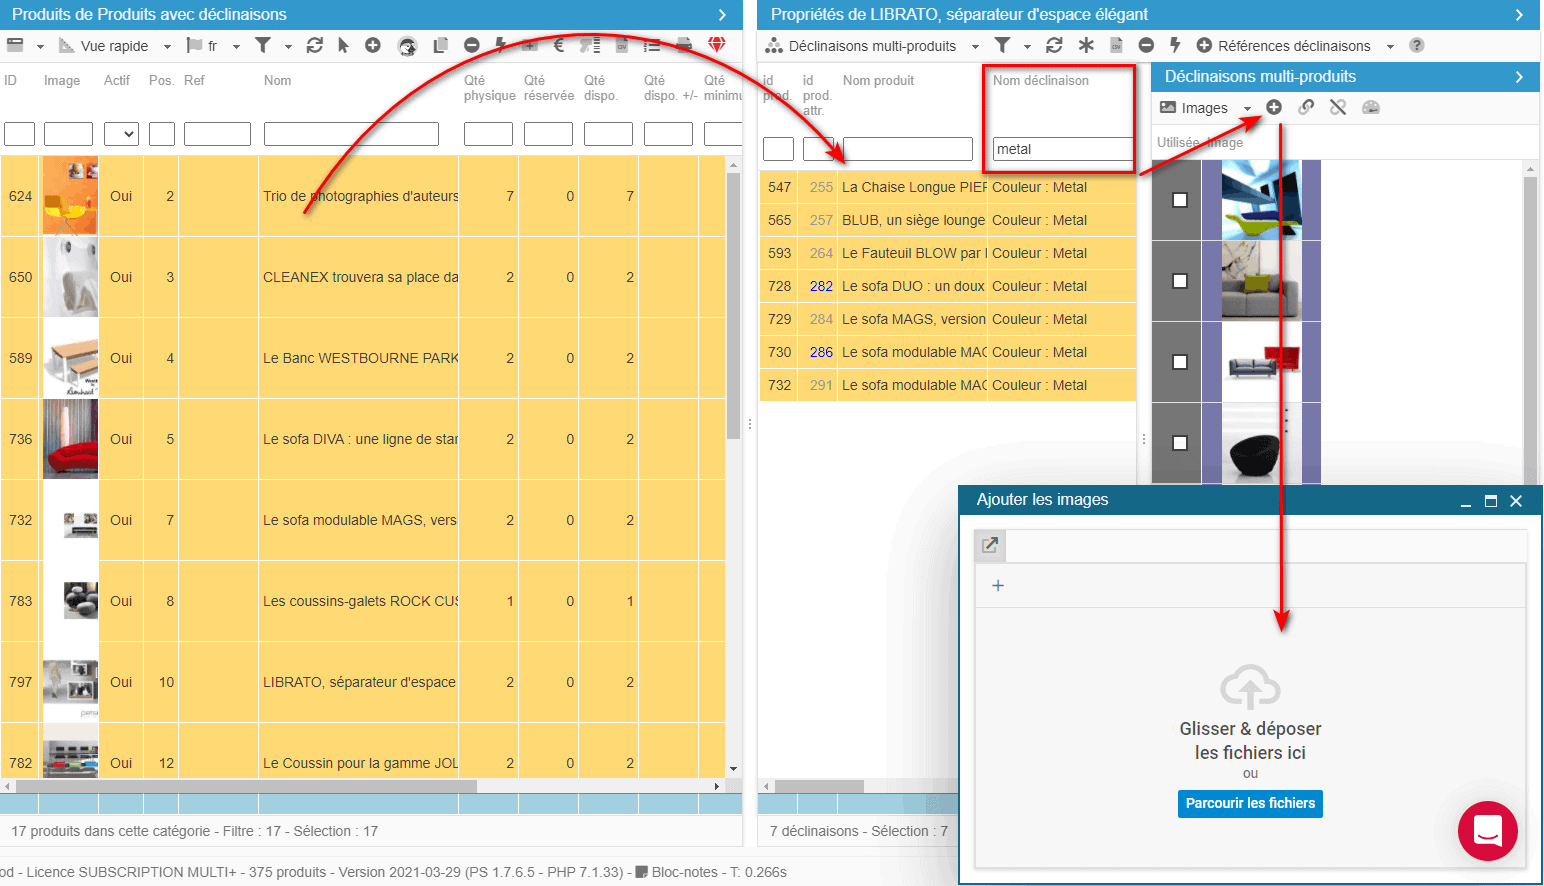Image resolution: width=1544 pixels, height=886 pixels.
Task: Click the Nom déclinaison filter field
Action: [x=1062, y=149]
